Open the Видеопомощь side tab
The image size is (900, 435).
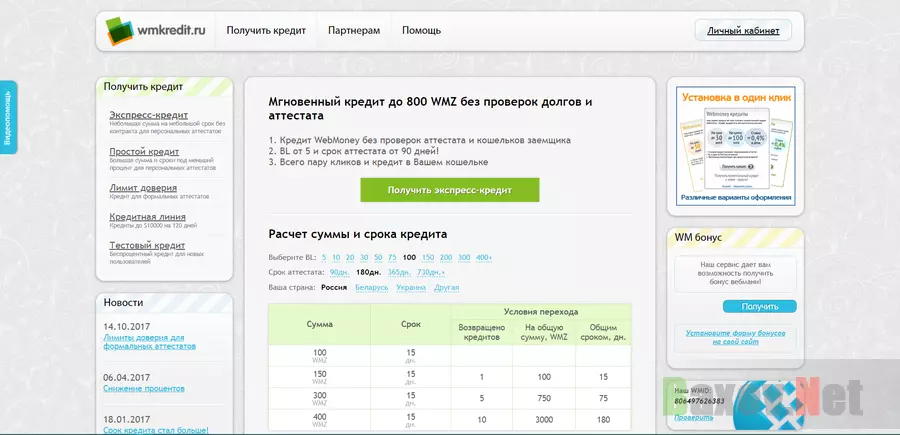[8, 117]
